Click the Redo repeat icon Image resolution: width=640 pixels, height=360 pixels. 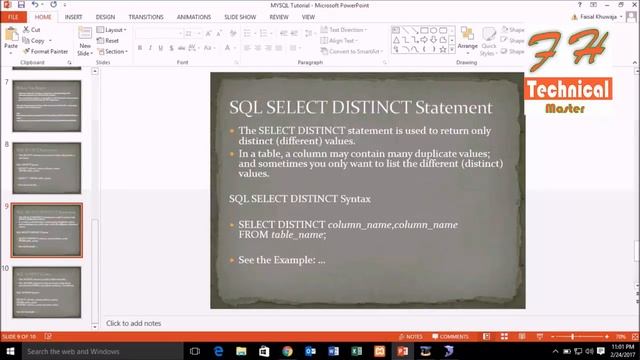pos(53,5)
